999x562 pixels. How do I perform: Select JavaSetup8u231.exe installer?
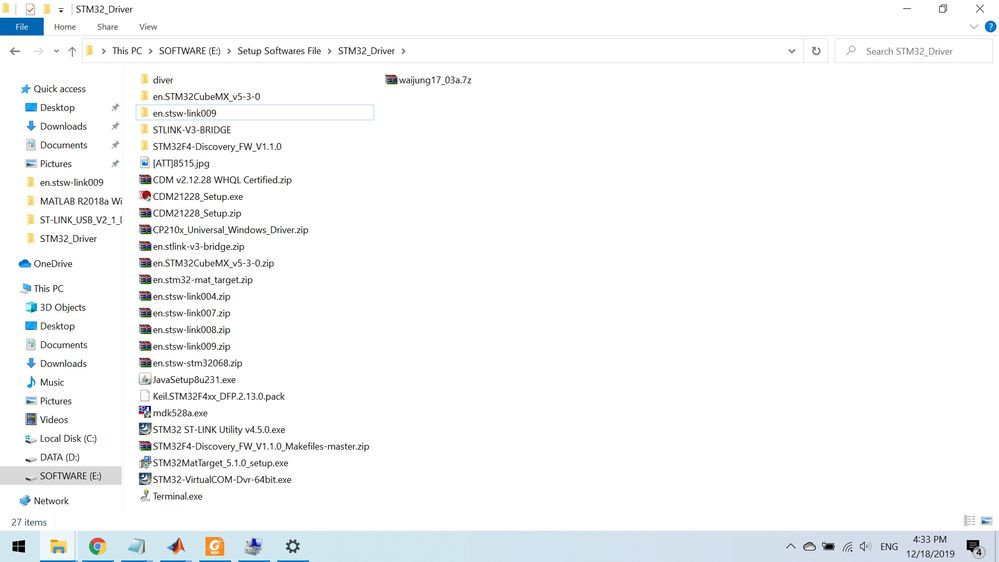(187, 379)
